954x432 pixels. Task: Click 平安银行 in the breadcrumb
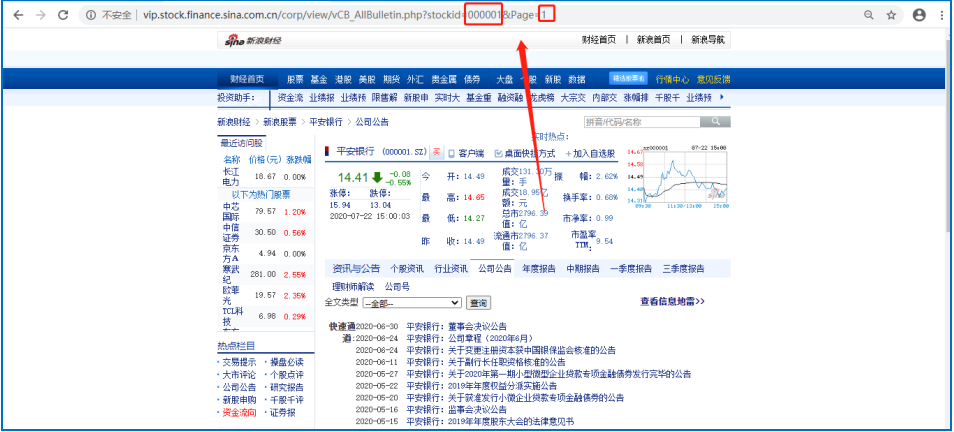326,122
